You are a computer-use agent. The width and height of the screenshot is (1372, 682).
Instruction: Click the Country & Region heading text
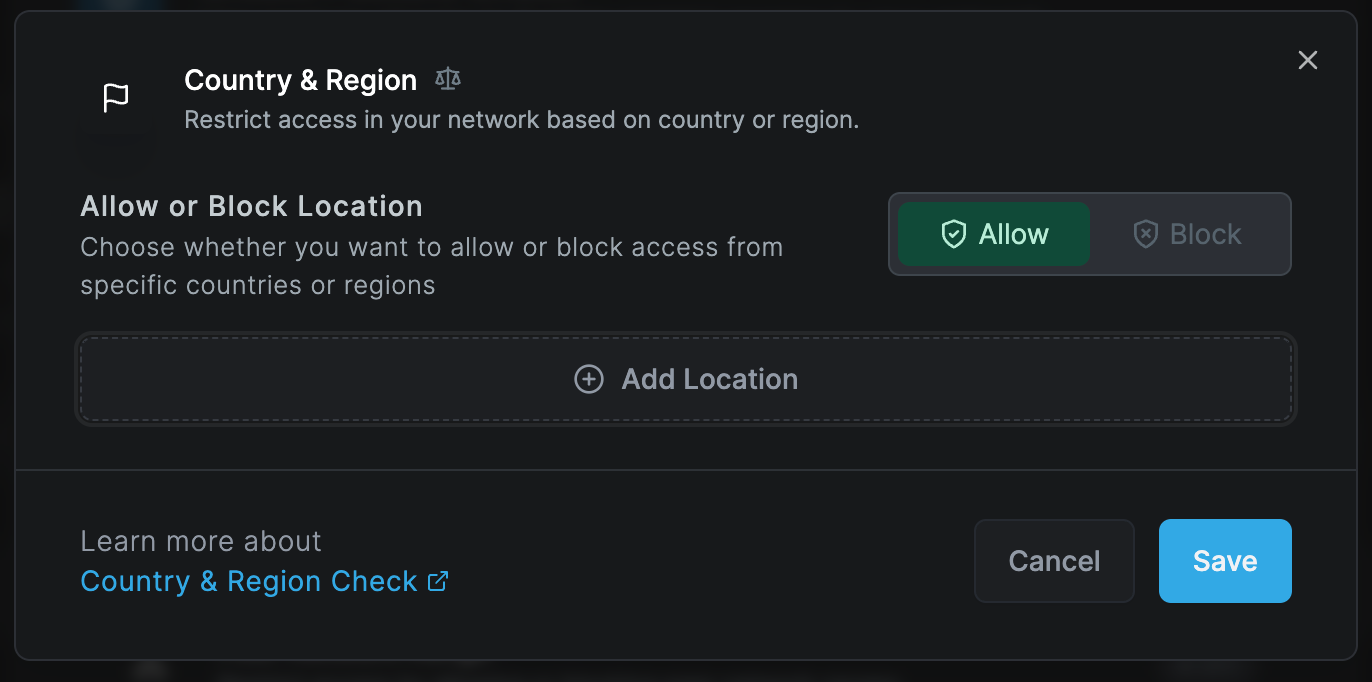(300, 80)
